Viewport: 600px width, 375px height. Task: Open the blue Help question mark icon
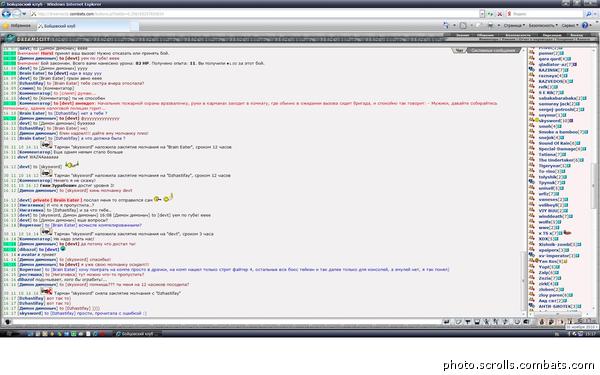(x=585, y=25)
